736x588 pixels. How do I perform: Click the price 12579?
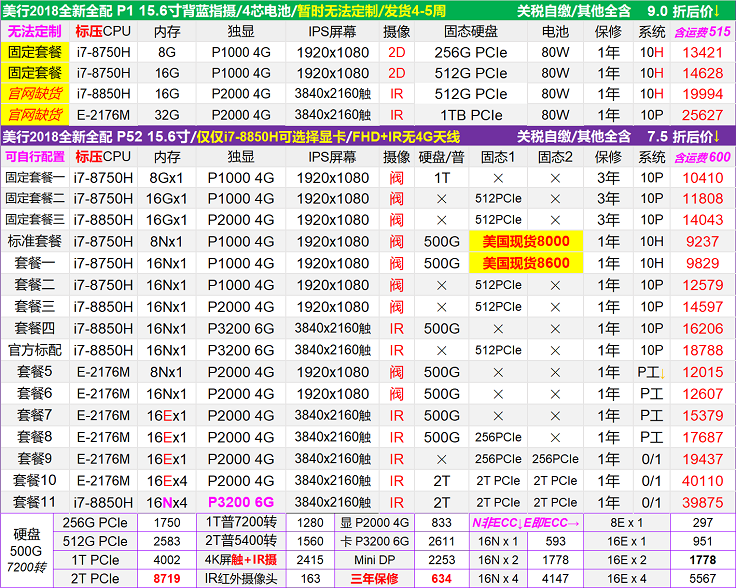[702, 285]
